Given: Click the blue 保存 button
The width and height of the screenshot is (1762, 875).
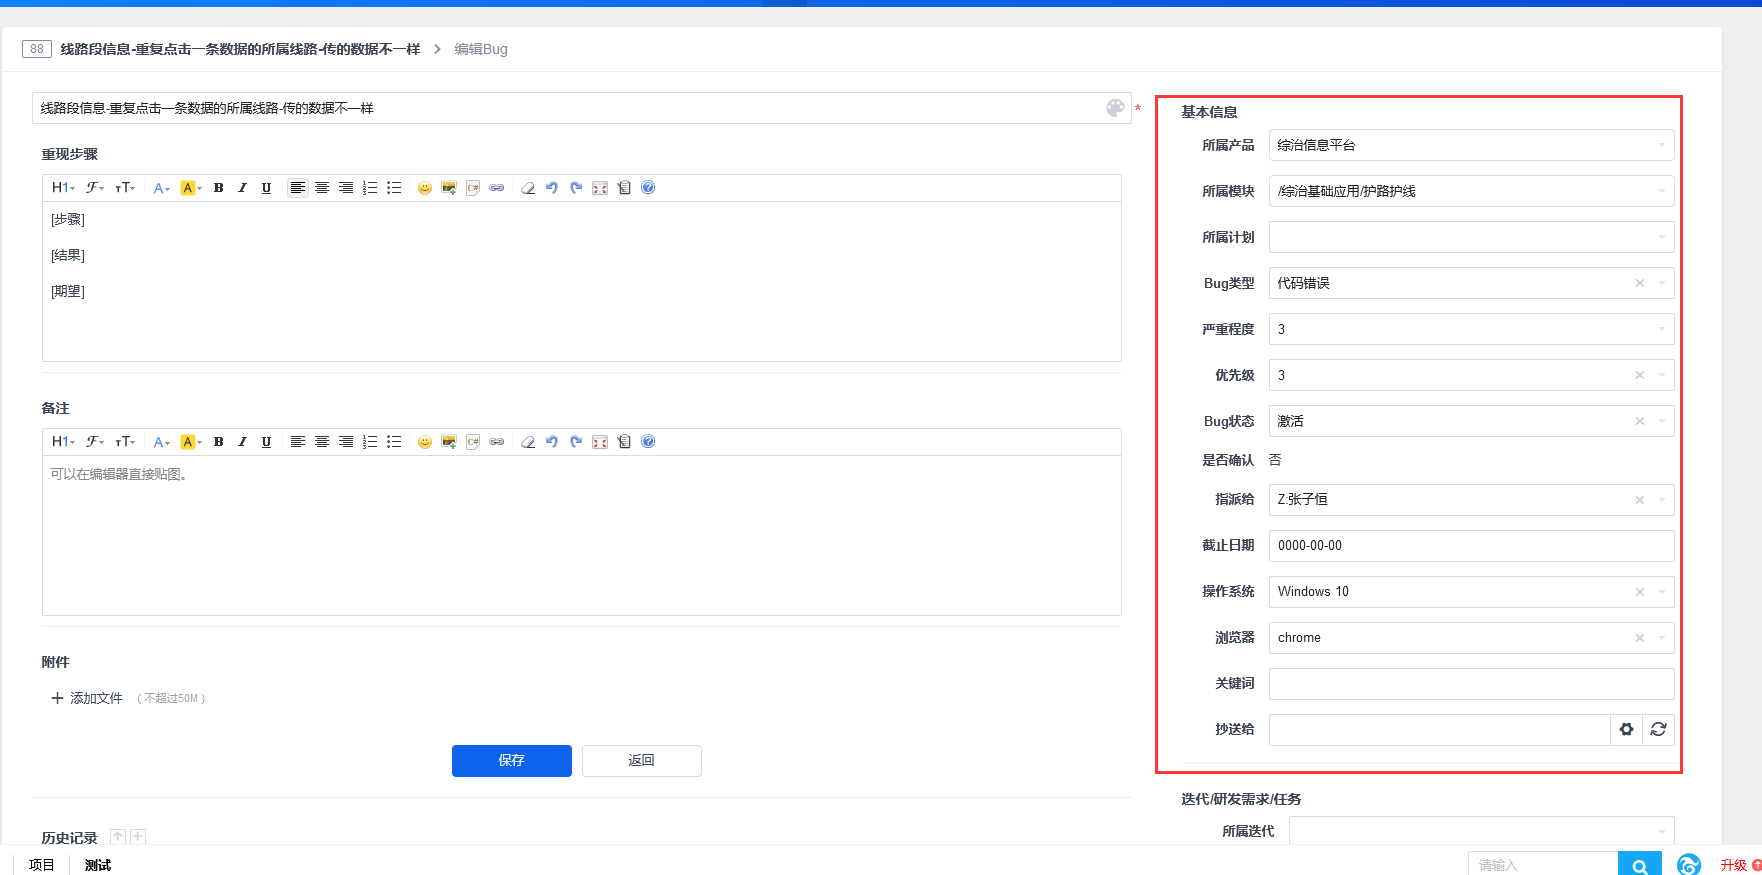Looking at the screenshot, I should [x=511, y=760].
